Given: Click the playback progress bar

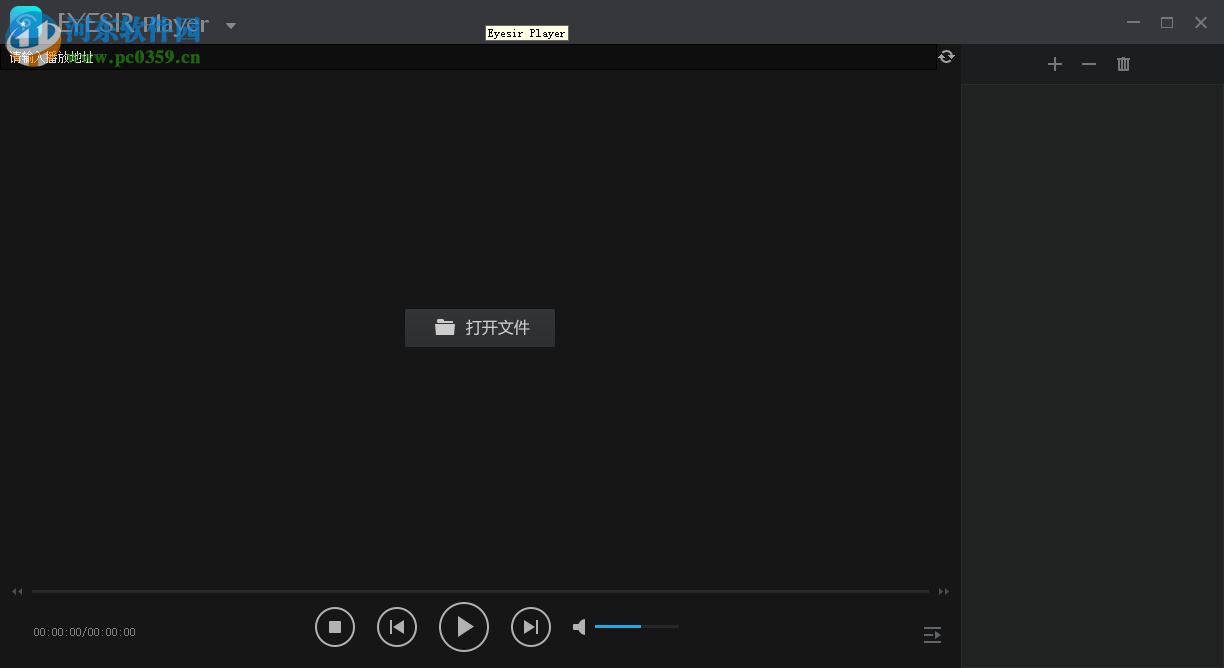Looking at the screenshot, I should click(x=480, y=591).
